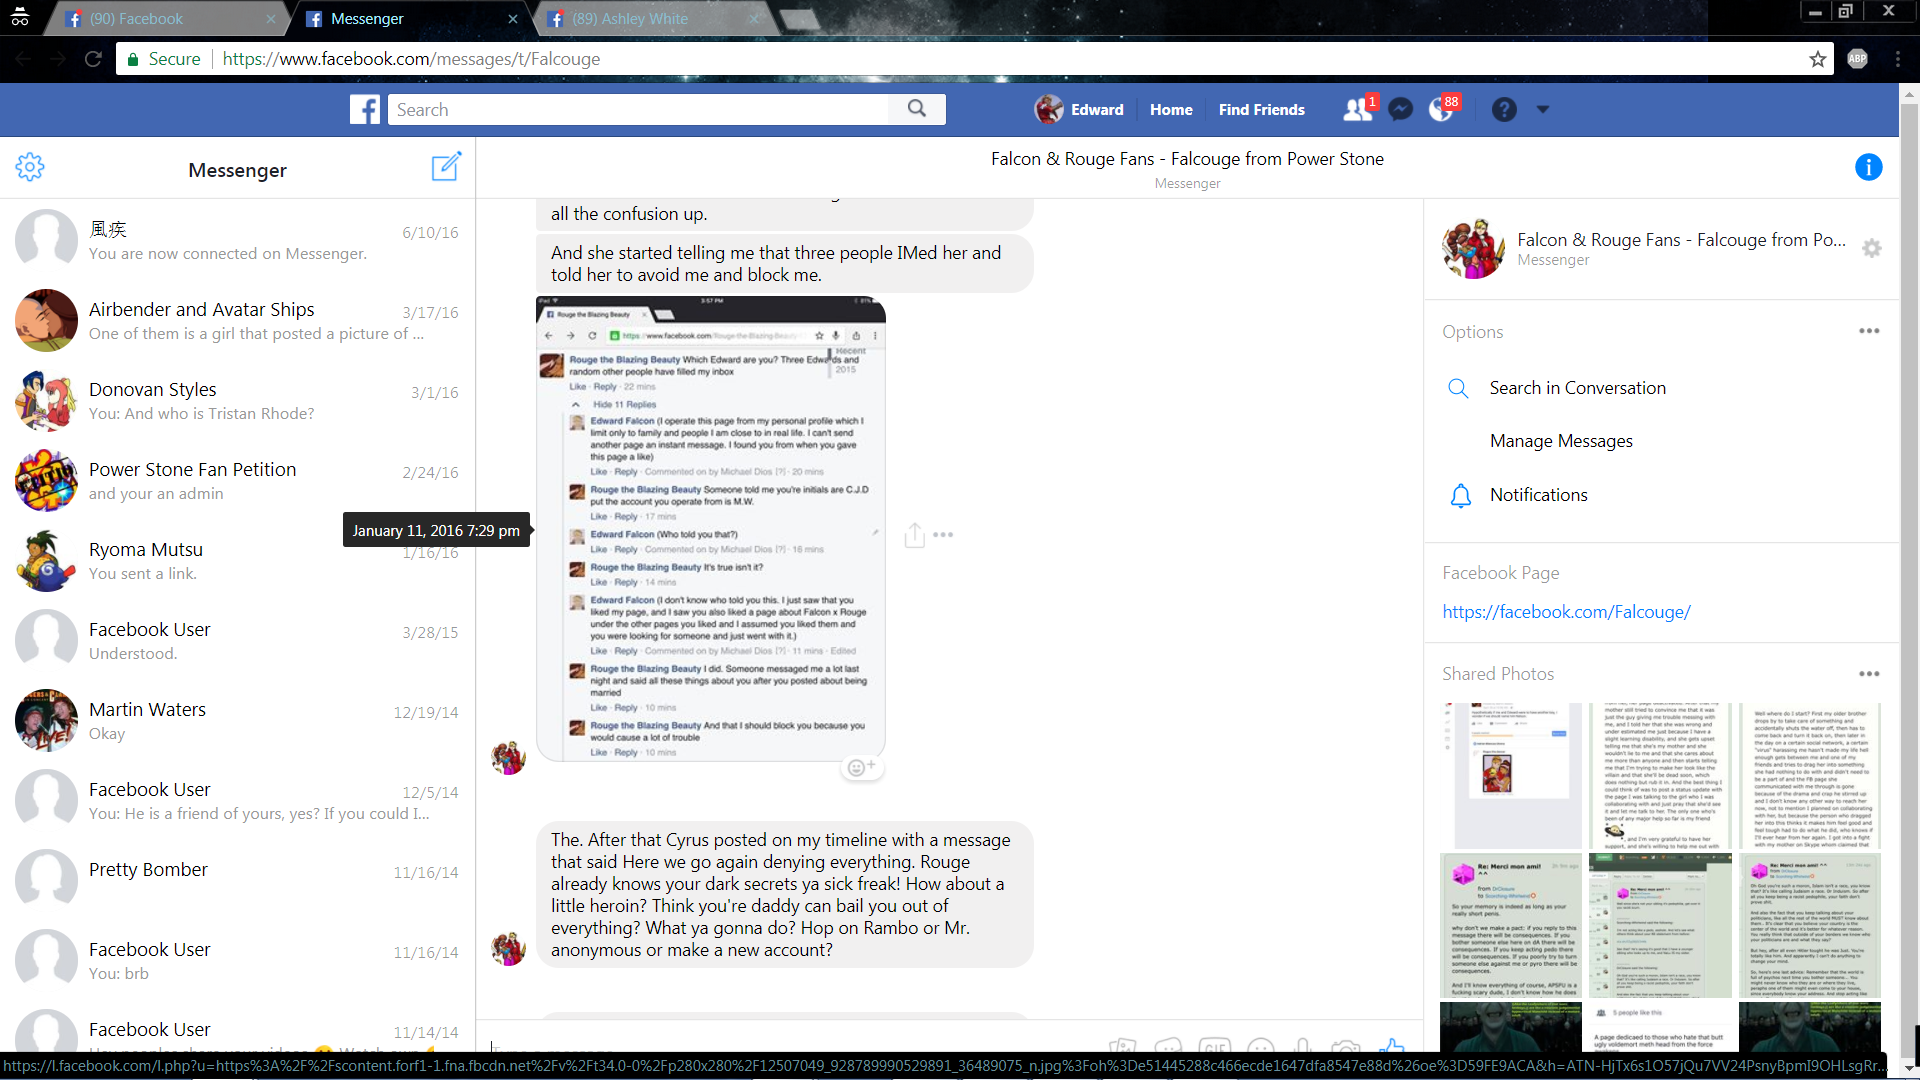Click sender avatar beside screenshot message
Screen dimensions: 1920x1080
[x=508, y=758]
